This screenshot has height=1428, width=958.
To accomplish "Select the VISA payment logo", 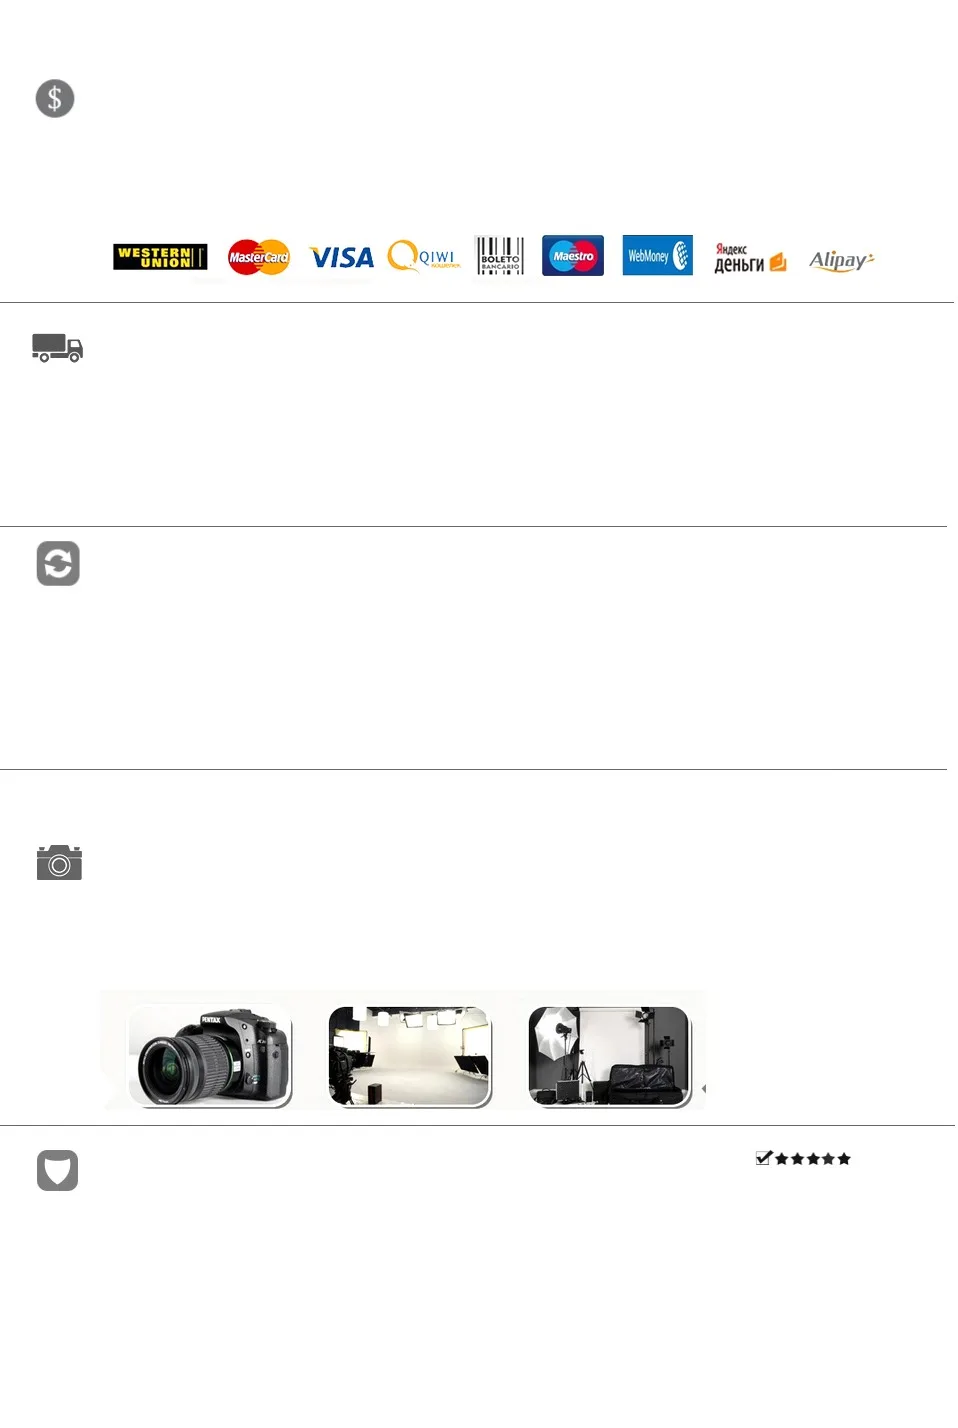I will coord(341,258).
